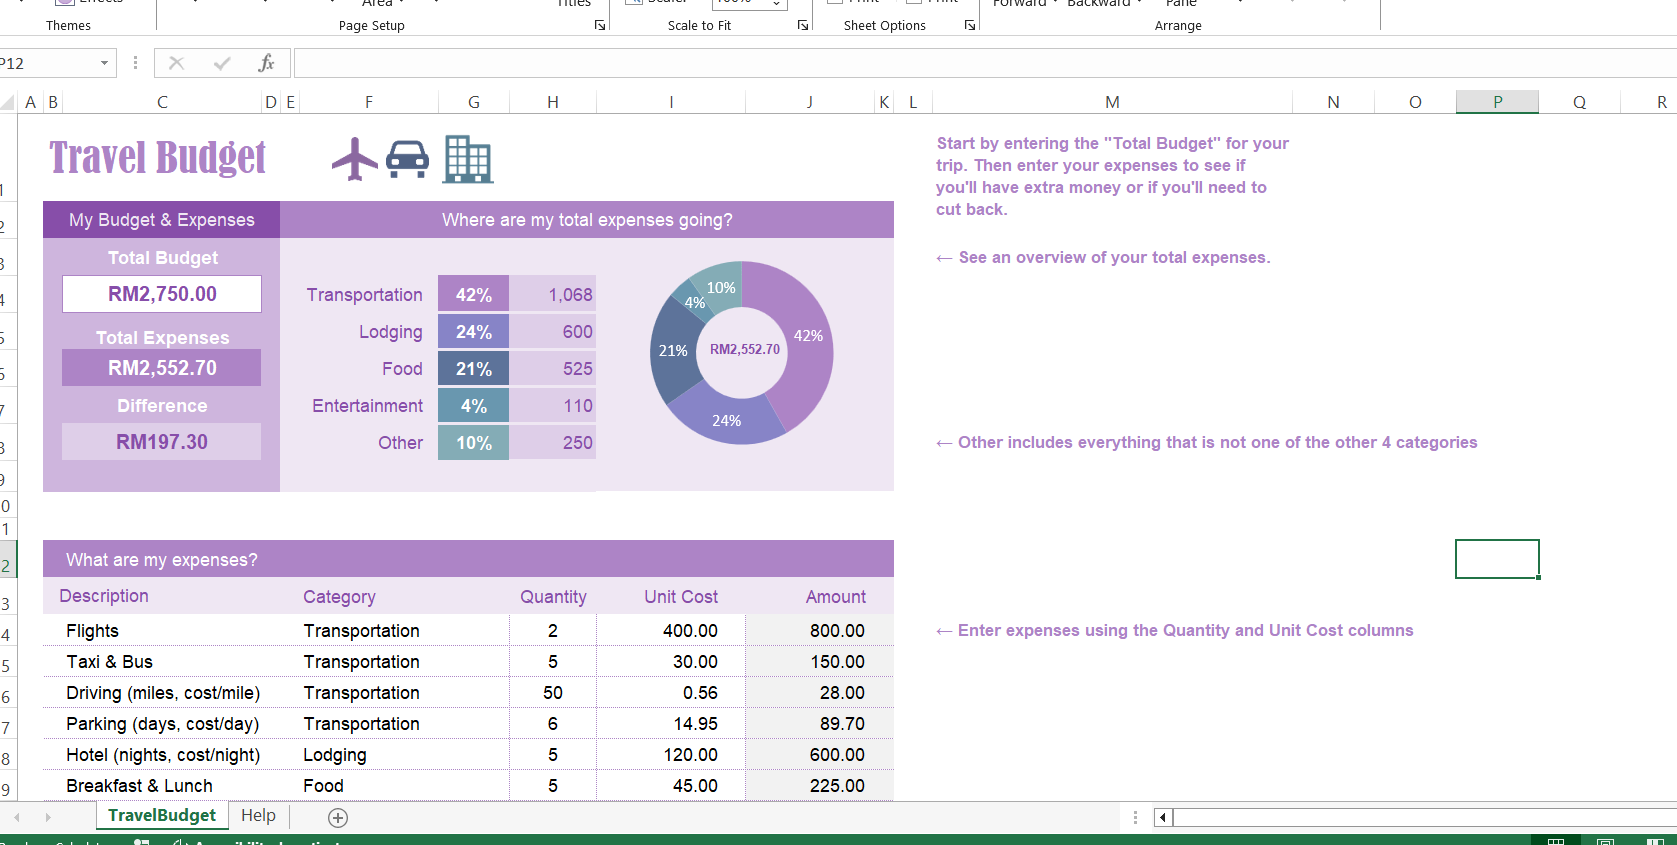
Task: Click the Travel Budget title
Action: tap(158, 158)
